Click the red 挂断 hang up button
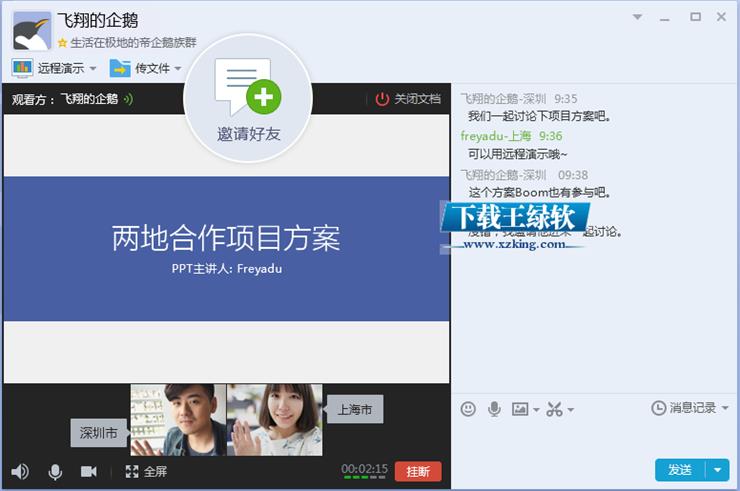Screen dimensions: 740x491 pyautogui.click(x=418, y=471)
